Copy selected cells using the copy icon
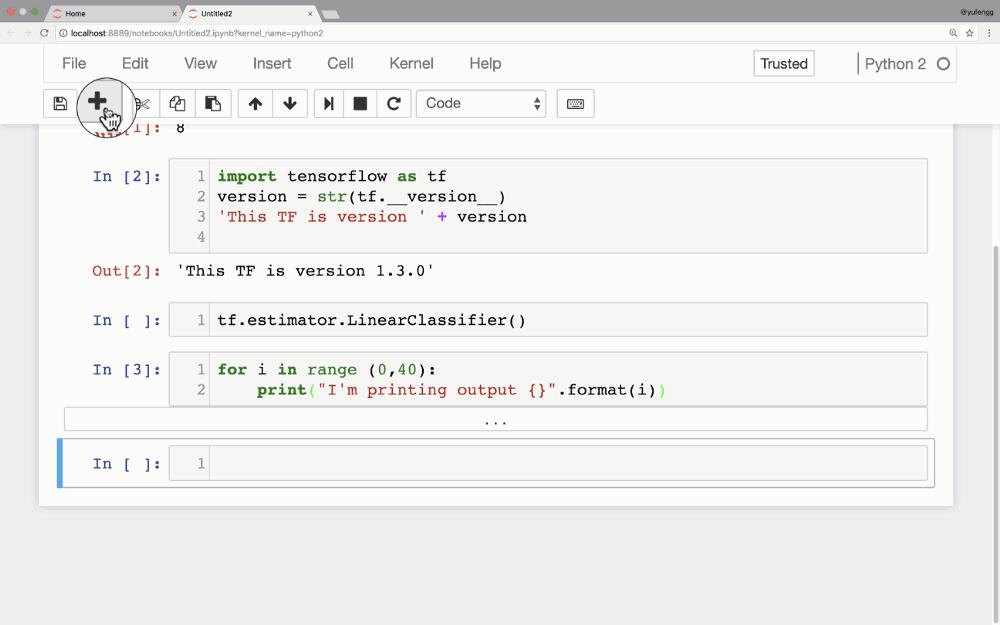This screenshot has height=625, width=1000. pyautogui.click(x=177, y=103)
